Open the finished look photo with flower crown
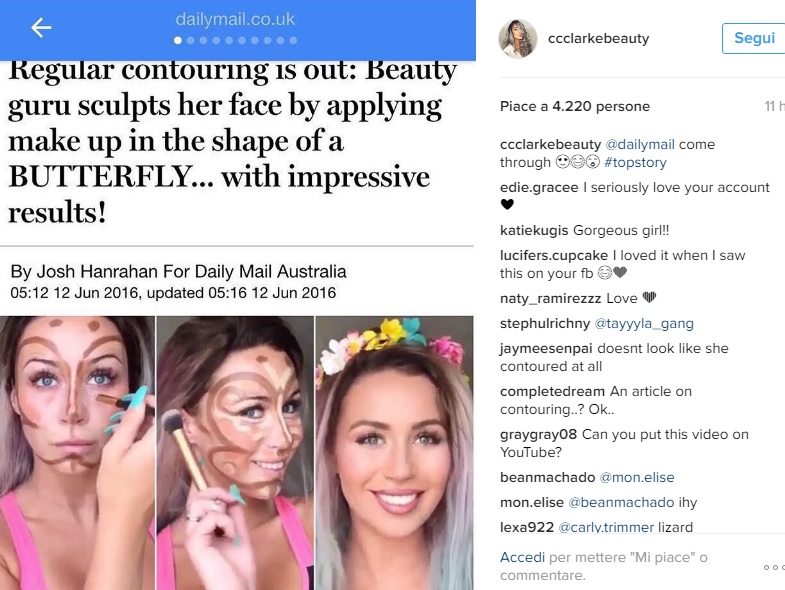The height and width of the screenshot is (590, 785). tap(395, 453)
